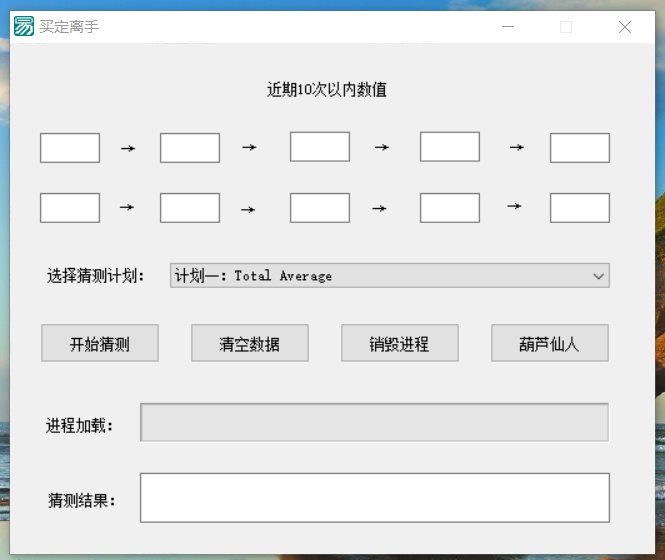This screenshot has height=560, width=665.
Task: Focus the third value box in top row
Action: tap(320, 147)
